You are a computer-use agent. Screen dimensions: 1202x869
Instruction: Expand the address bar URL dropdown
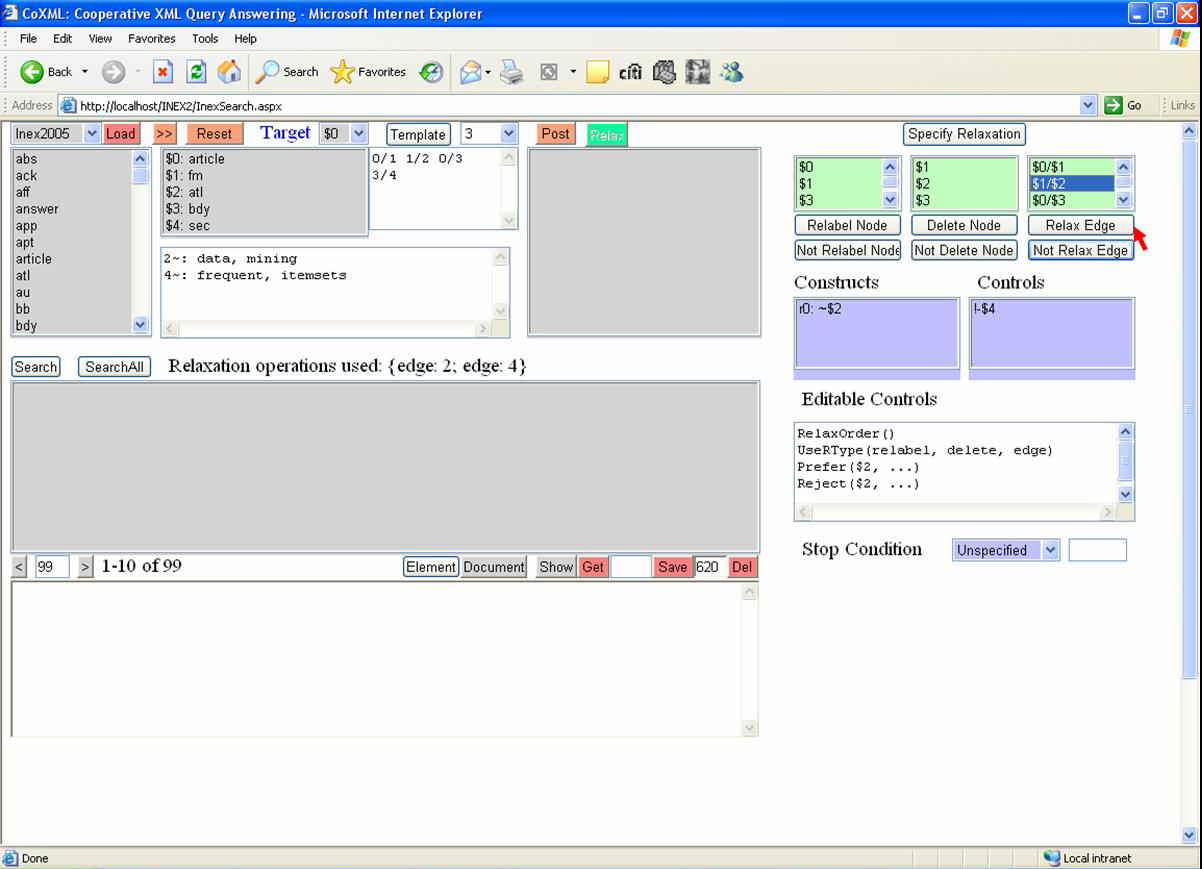1088,105
